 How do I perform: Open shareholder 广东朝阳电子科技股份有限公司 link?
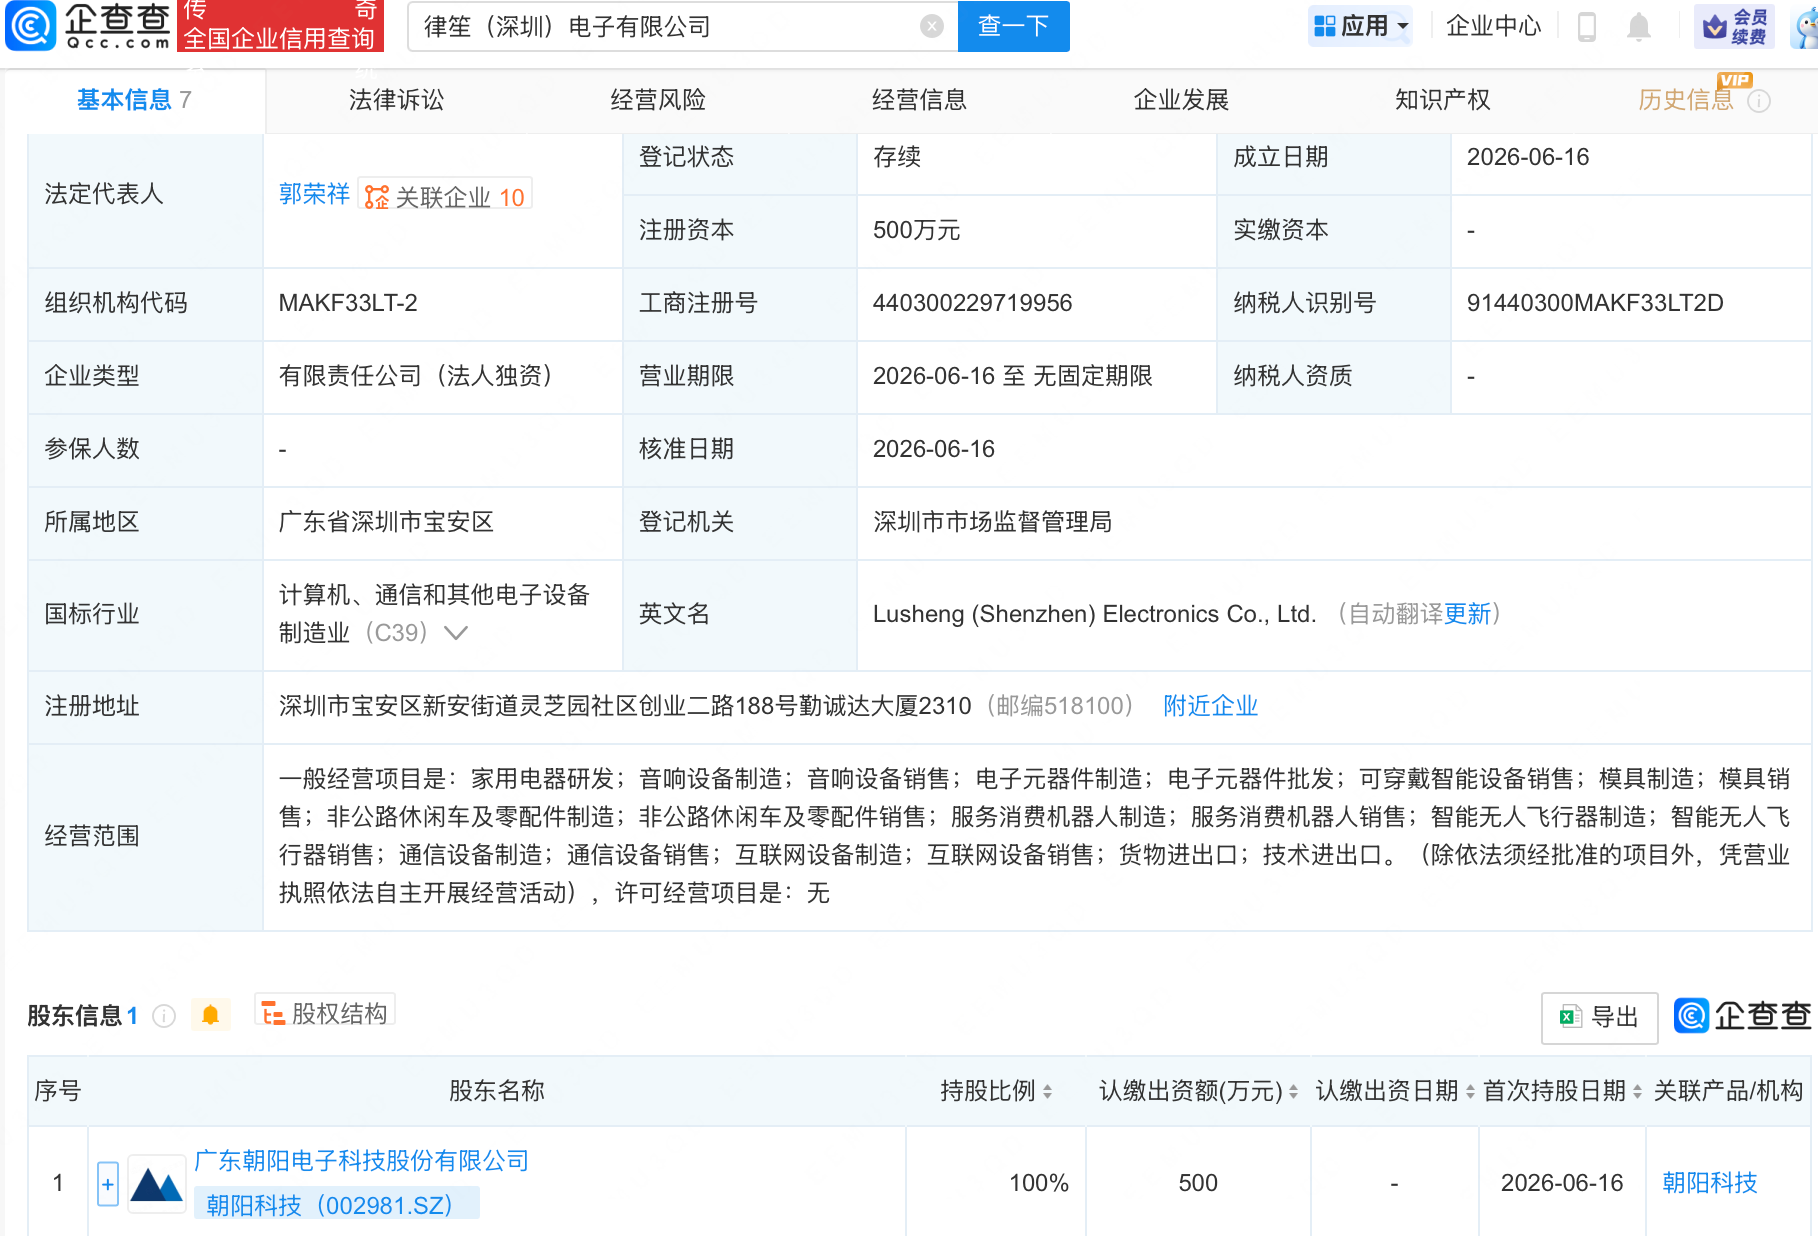point(361,1161)
